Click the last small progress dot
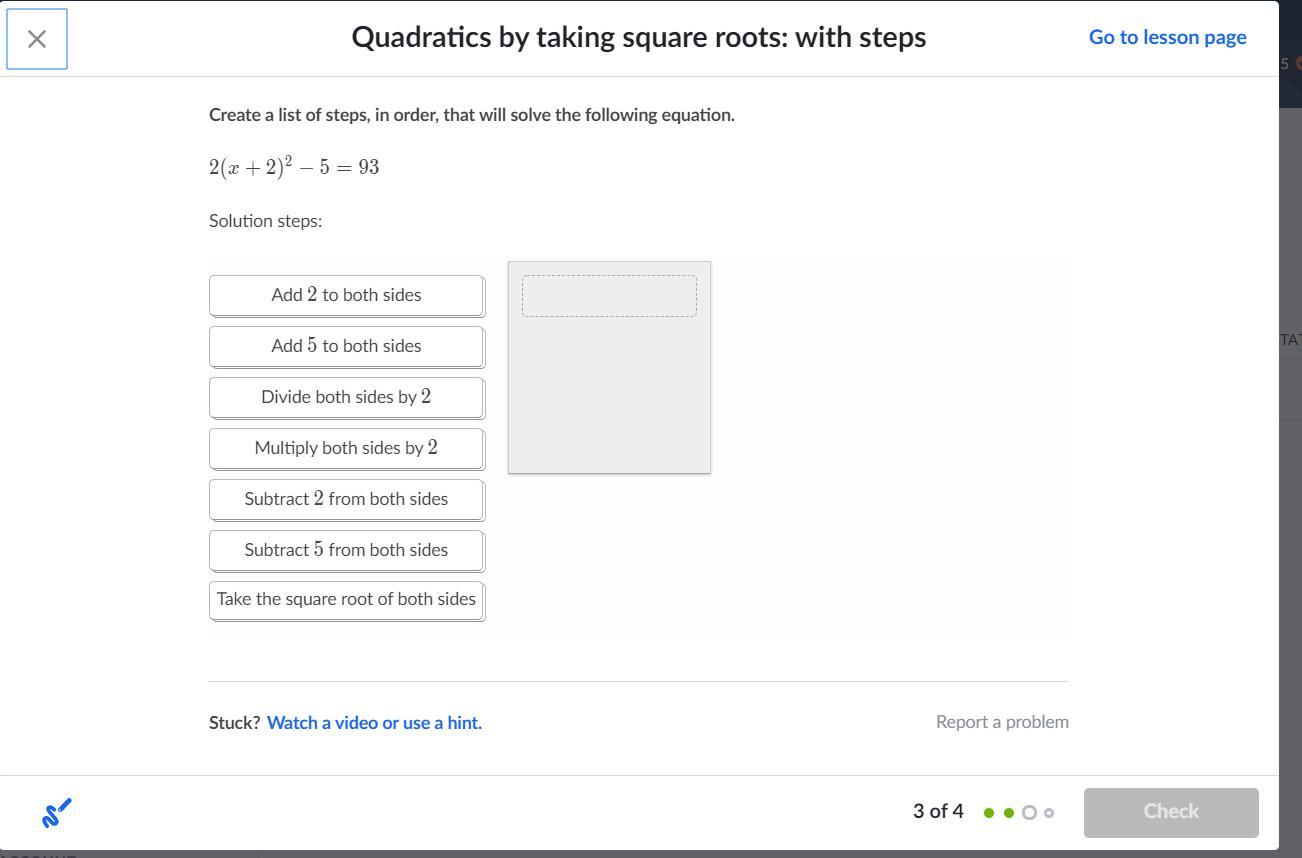The height and width of the screenshot is (858, 1302). [1048, 813]
